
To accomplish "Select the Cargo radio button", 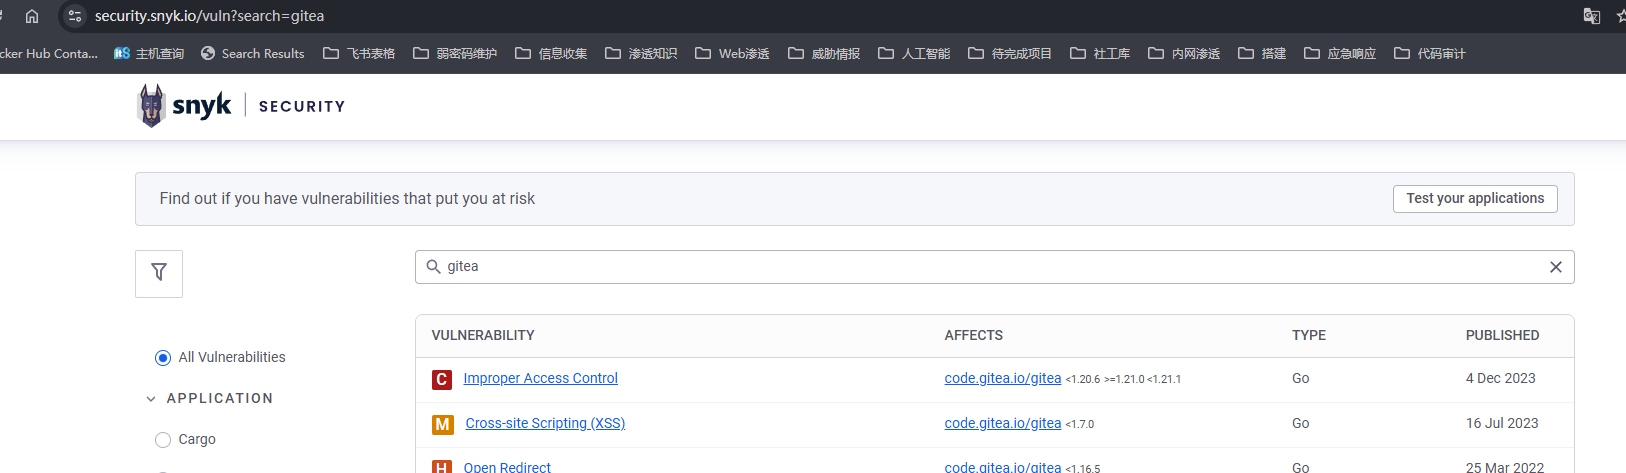I will click(163, 440).
